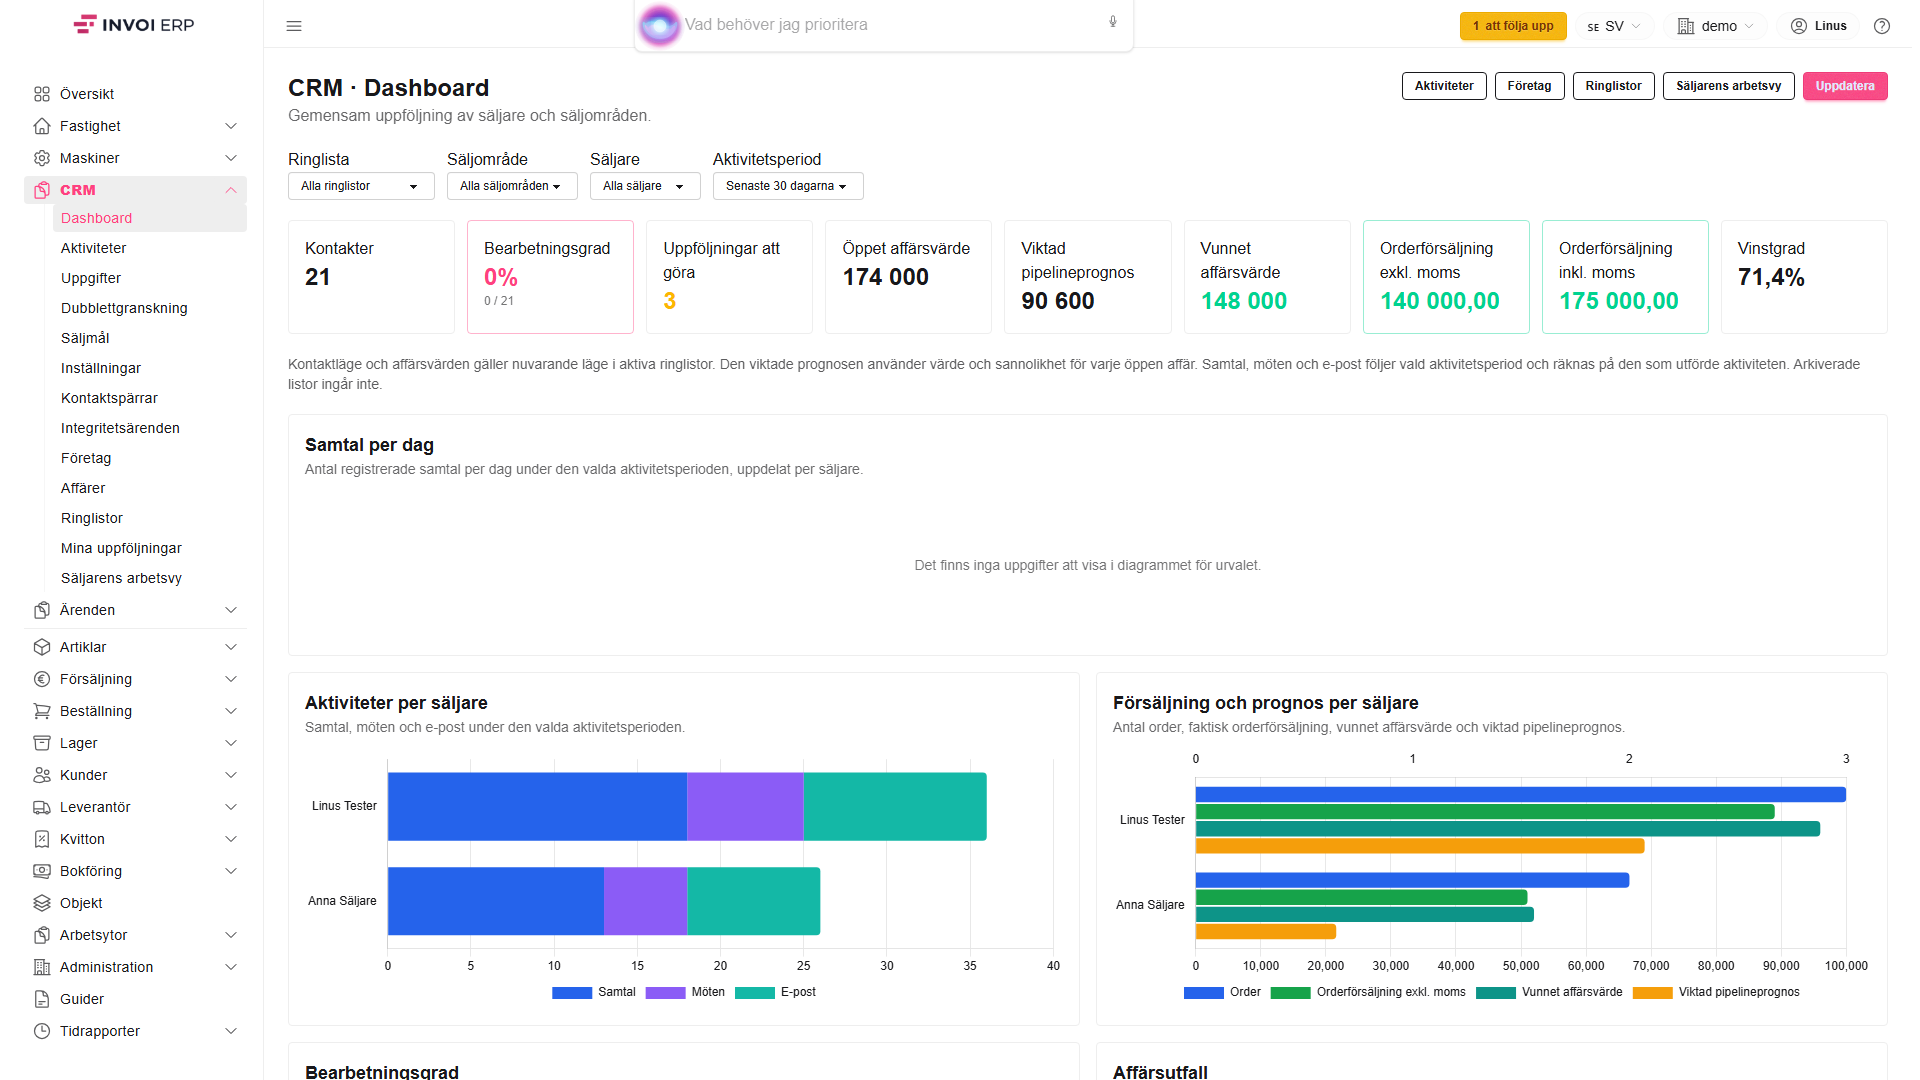Viewport: 1920px width, 1080px height.
Task: Open the Ringlista dropdown
Action: tap(361, 186)
